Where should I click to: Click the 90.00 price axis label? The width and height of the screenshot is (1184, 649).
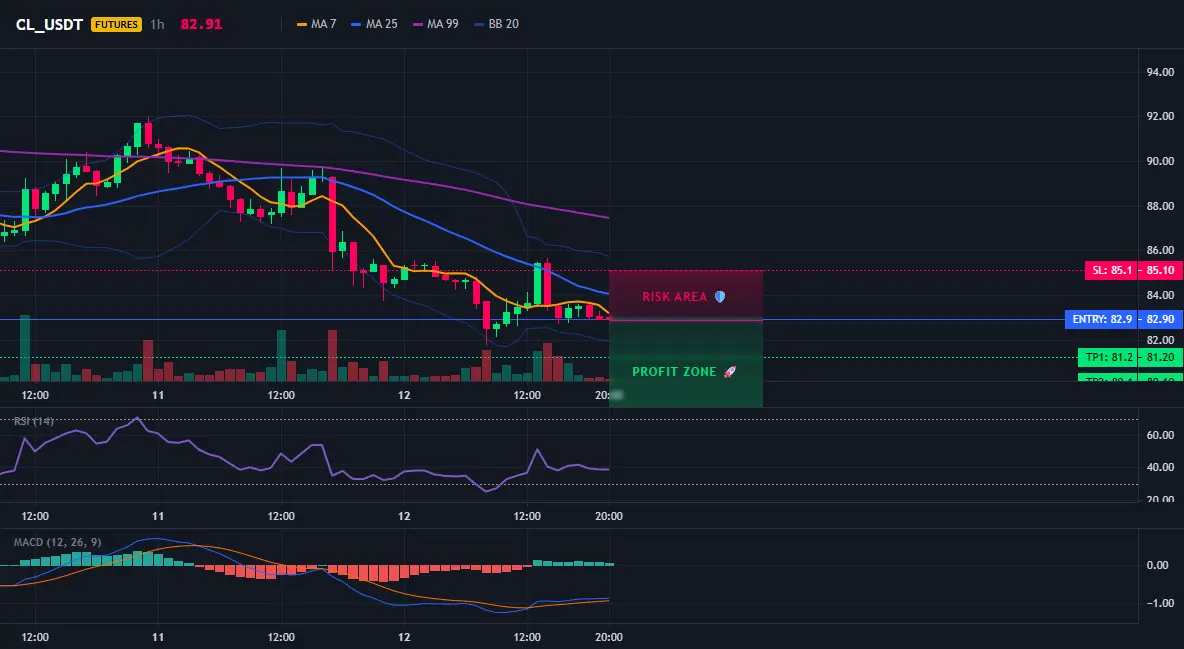click(1161, 161)
